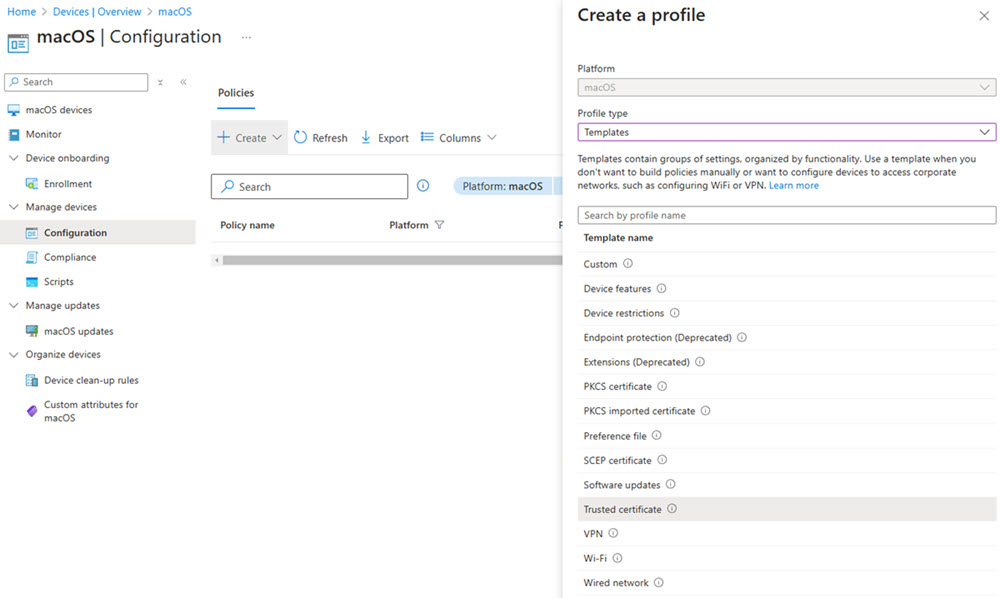Image resolution: width=1000 pixels, height=598 pixels.
Task: View info tooltip for Trusted certificate template
Action: [670, 509]
